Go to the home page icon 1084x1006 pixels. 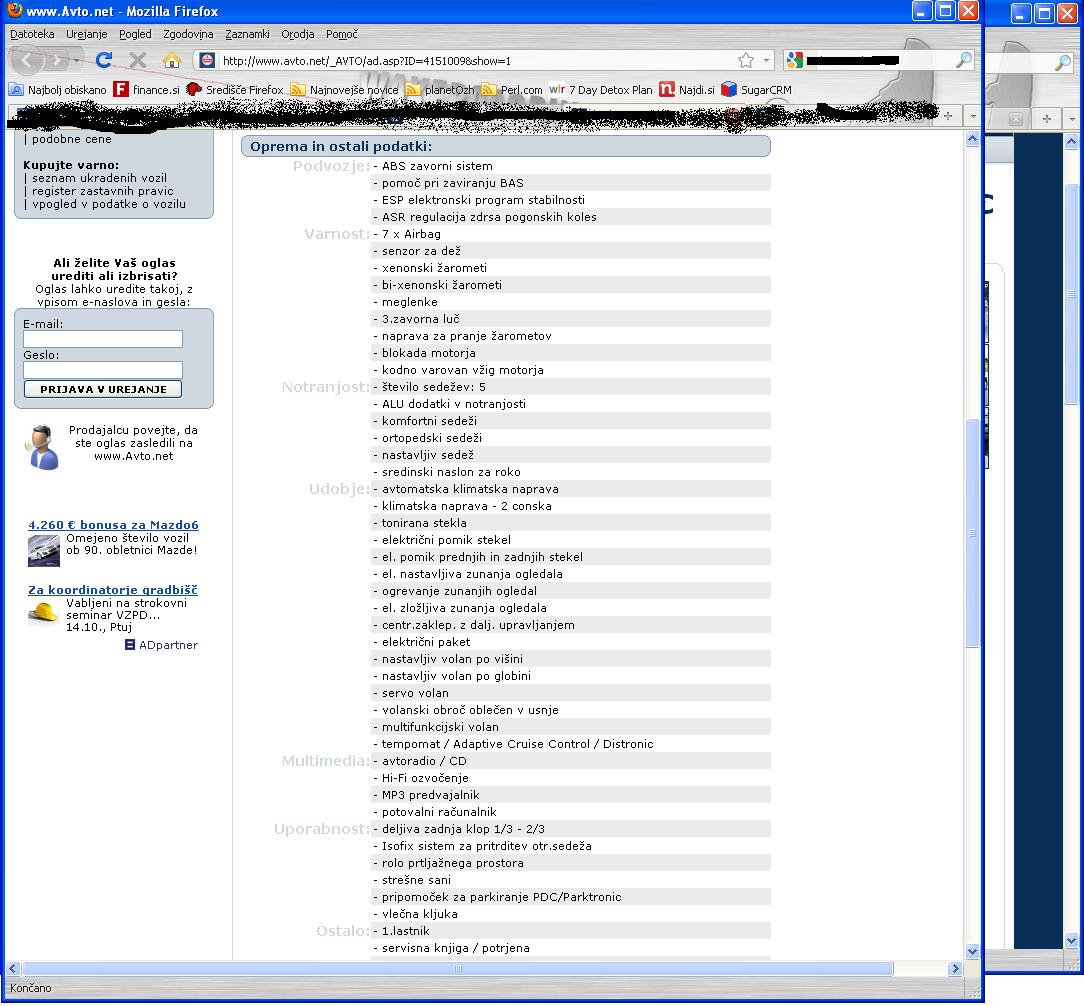pos(171,60)
